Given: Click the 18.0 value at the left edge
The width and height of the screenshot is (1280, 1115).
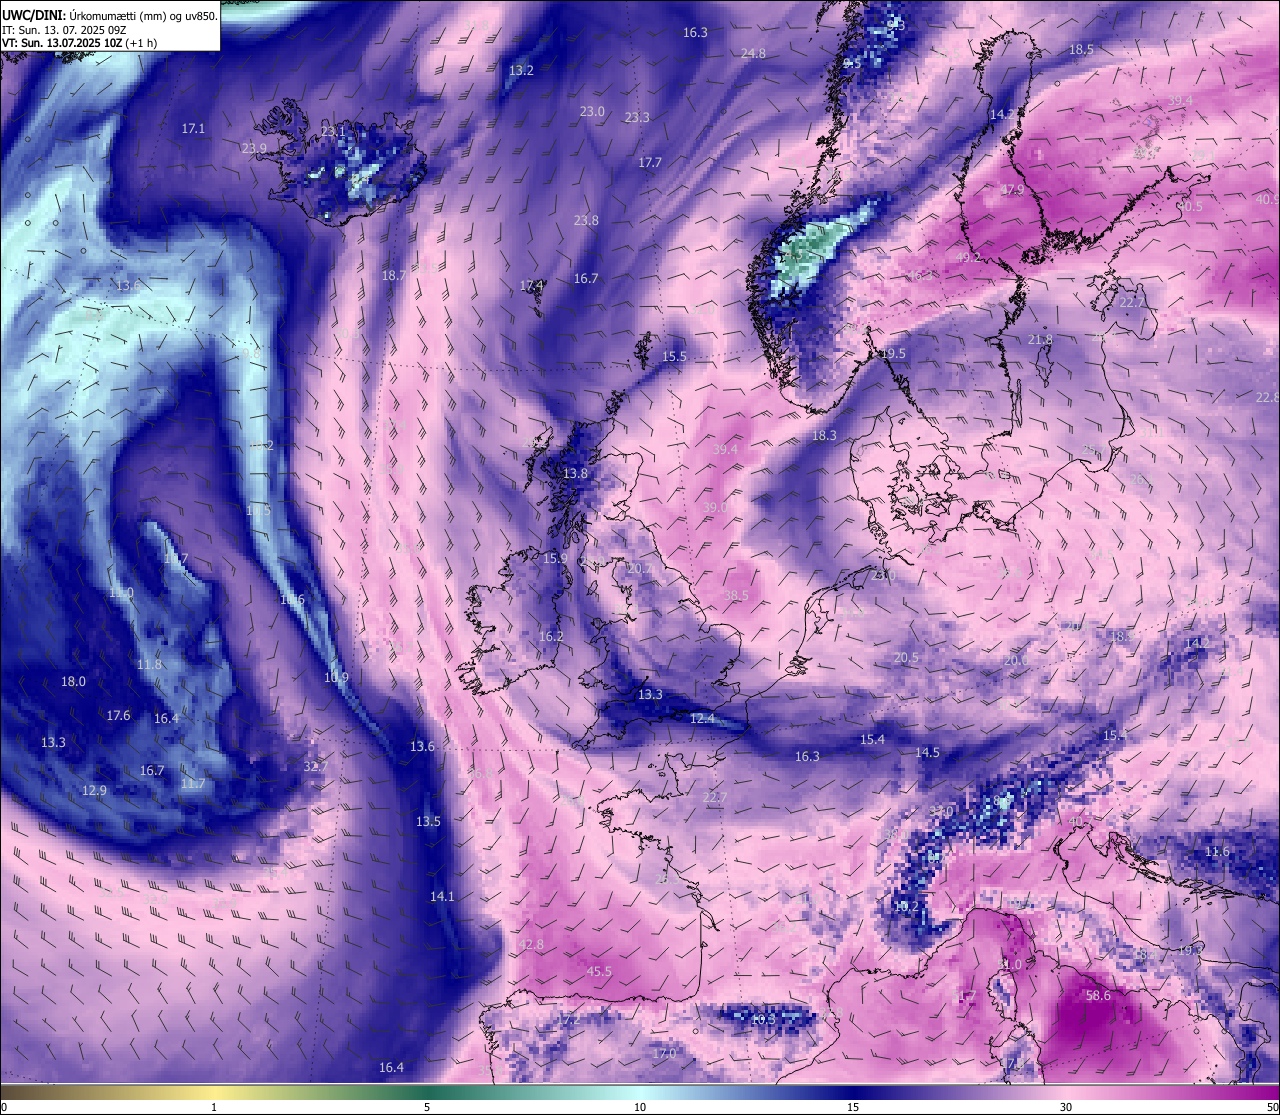Looking at the screenshot, I should pyautogui.click(x=73, y=681).
